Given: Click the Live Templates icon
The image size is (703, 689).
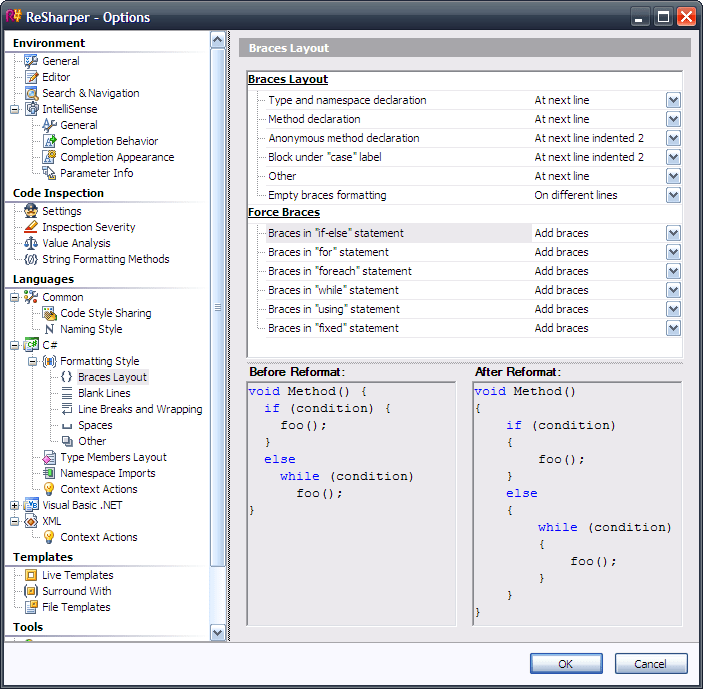Looking at the screenshot, I should [x=31, y=575].
